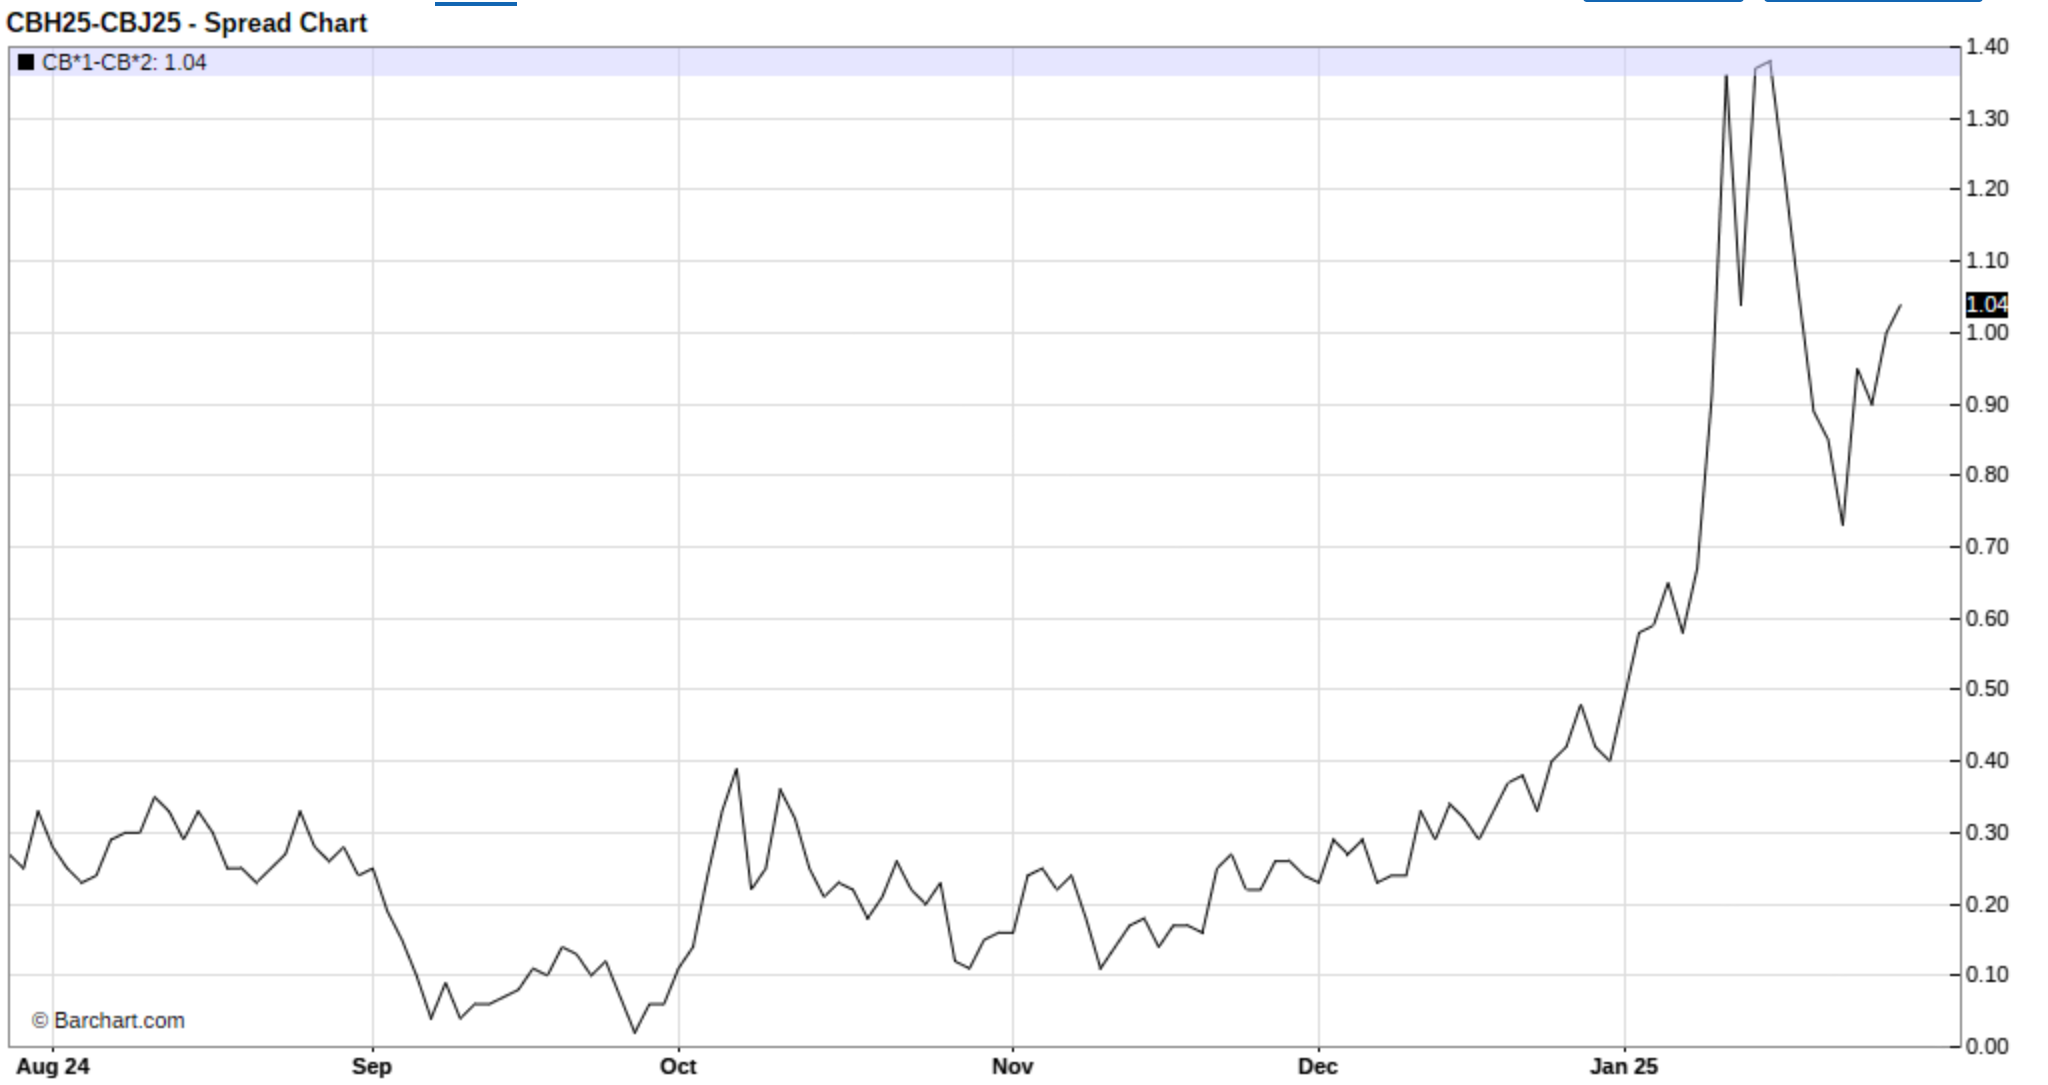Click the Nov date axis label
This screenshot has height=1085, width=2048.
click(1012, 1067)
